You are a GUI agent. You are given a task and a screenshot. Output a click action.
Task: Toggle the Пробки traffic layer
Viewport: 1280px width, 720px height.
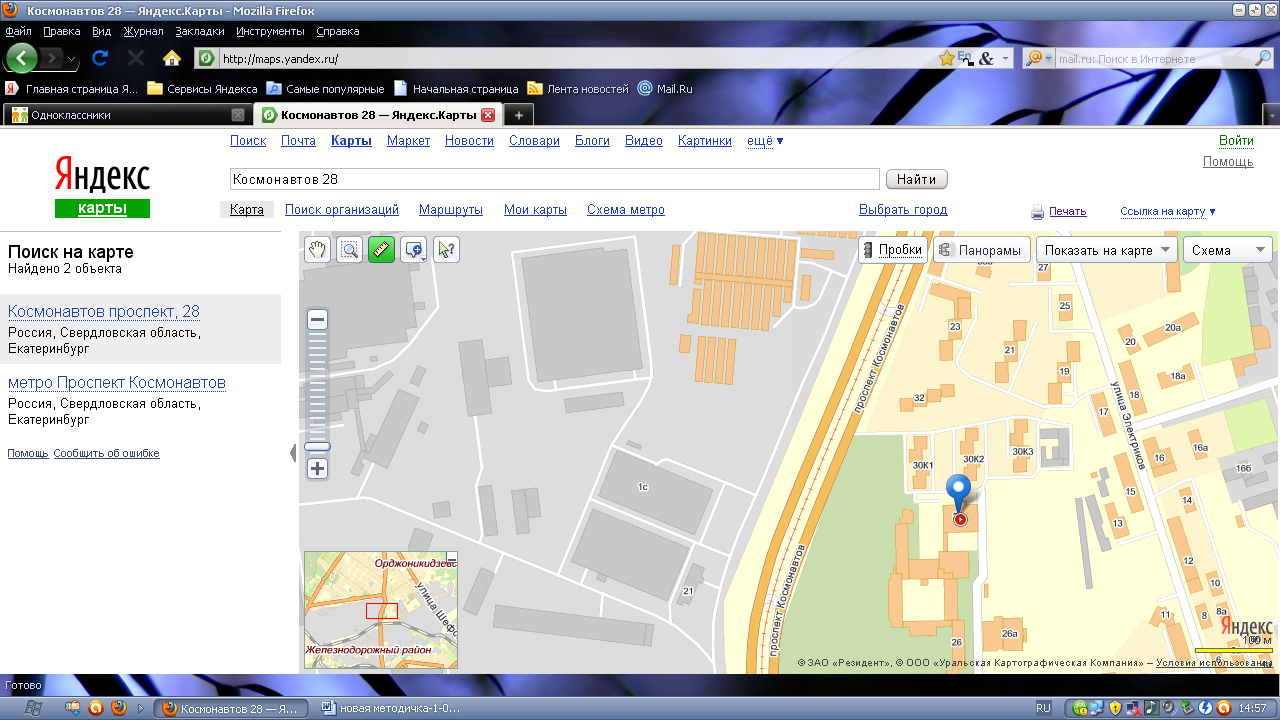tap(893, 250)
